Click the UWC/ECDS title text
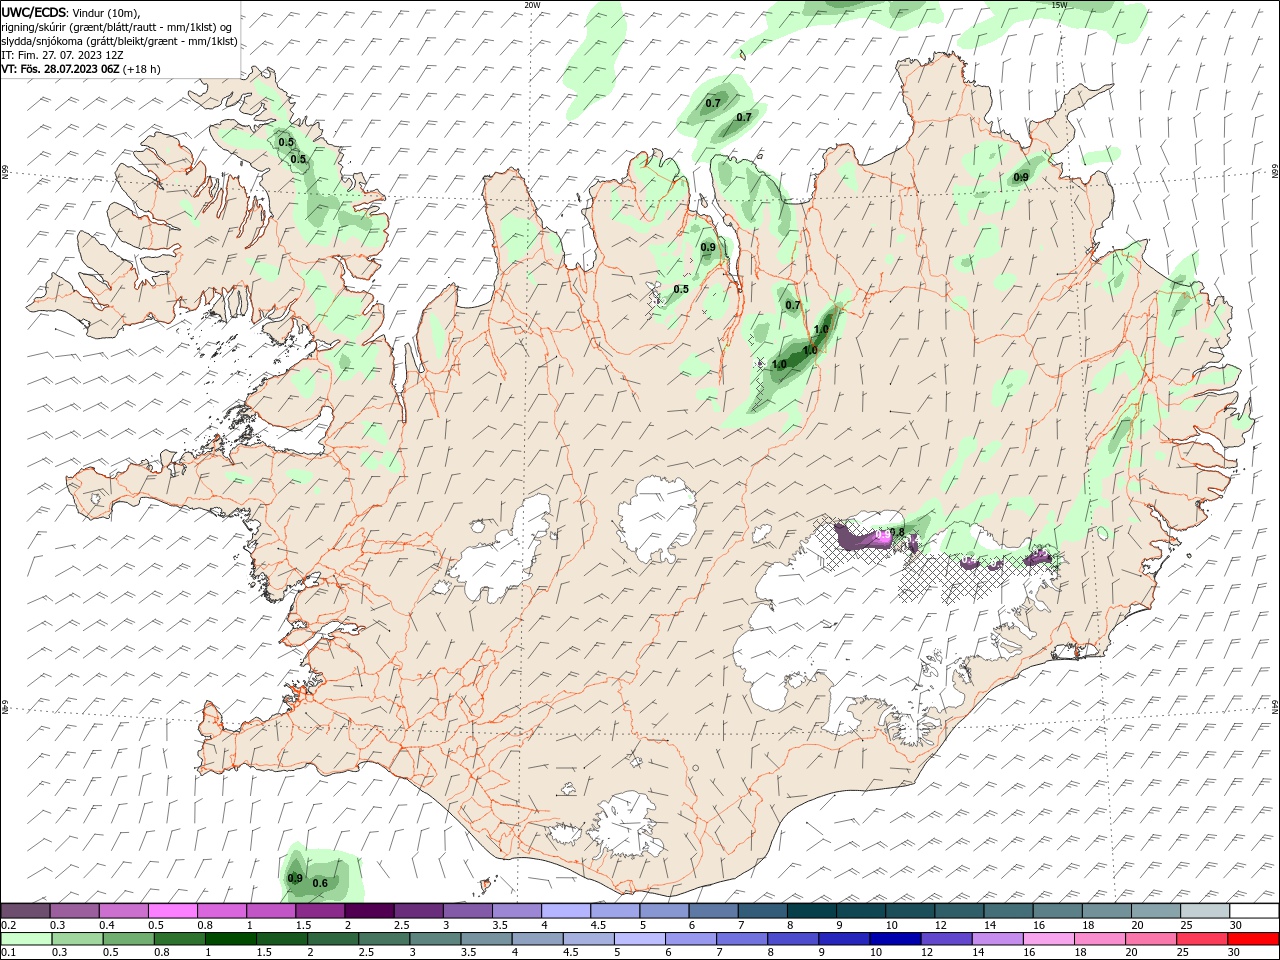Screen dimensions: 1280x960 34,11
